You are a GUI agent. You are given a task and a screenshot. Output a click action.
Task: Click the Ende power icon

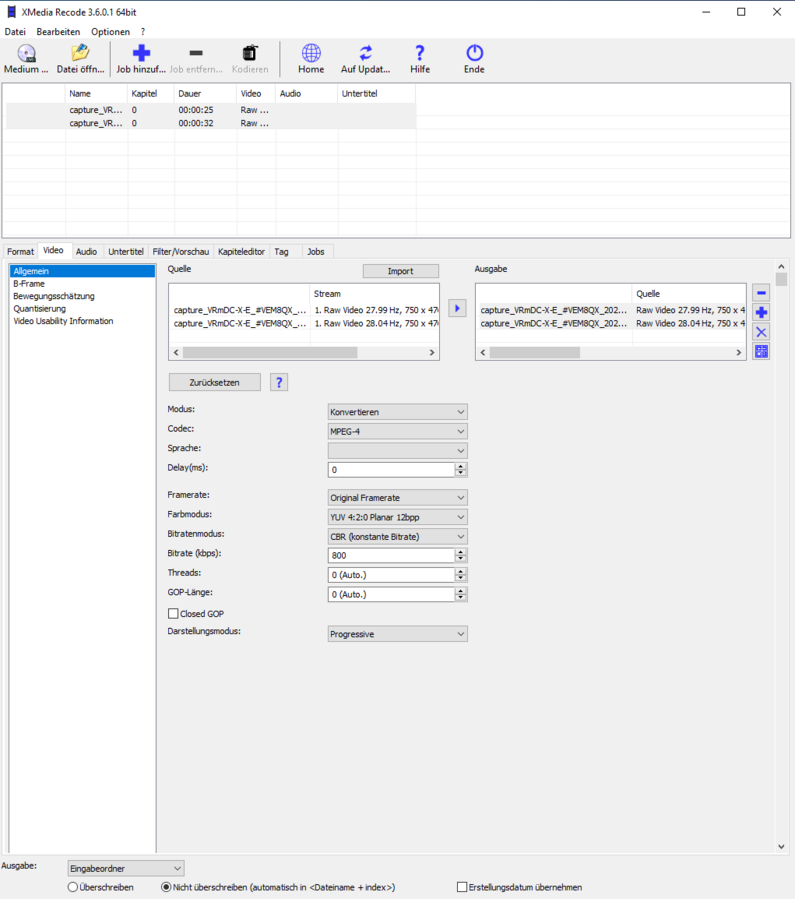[x=474, y=54]
